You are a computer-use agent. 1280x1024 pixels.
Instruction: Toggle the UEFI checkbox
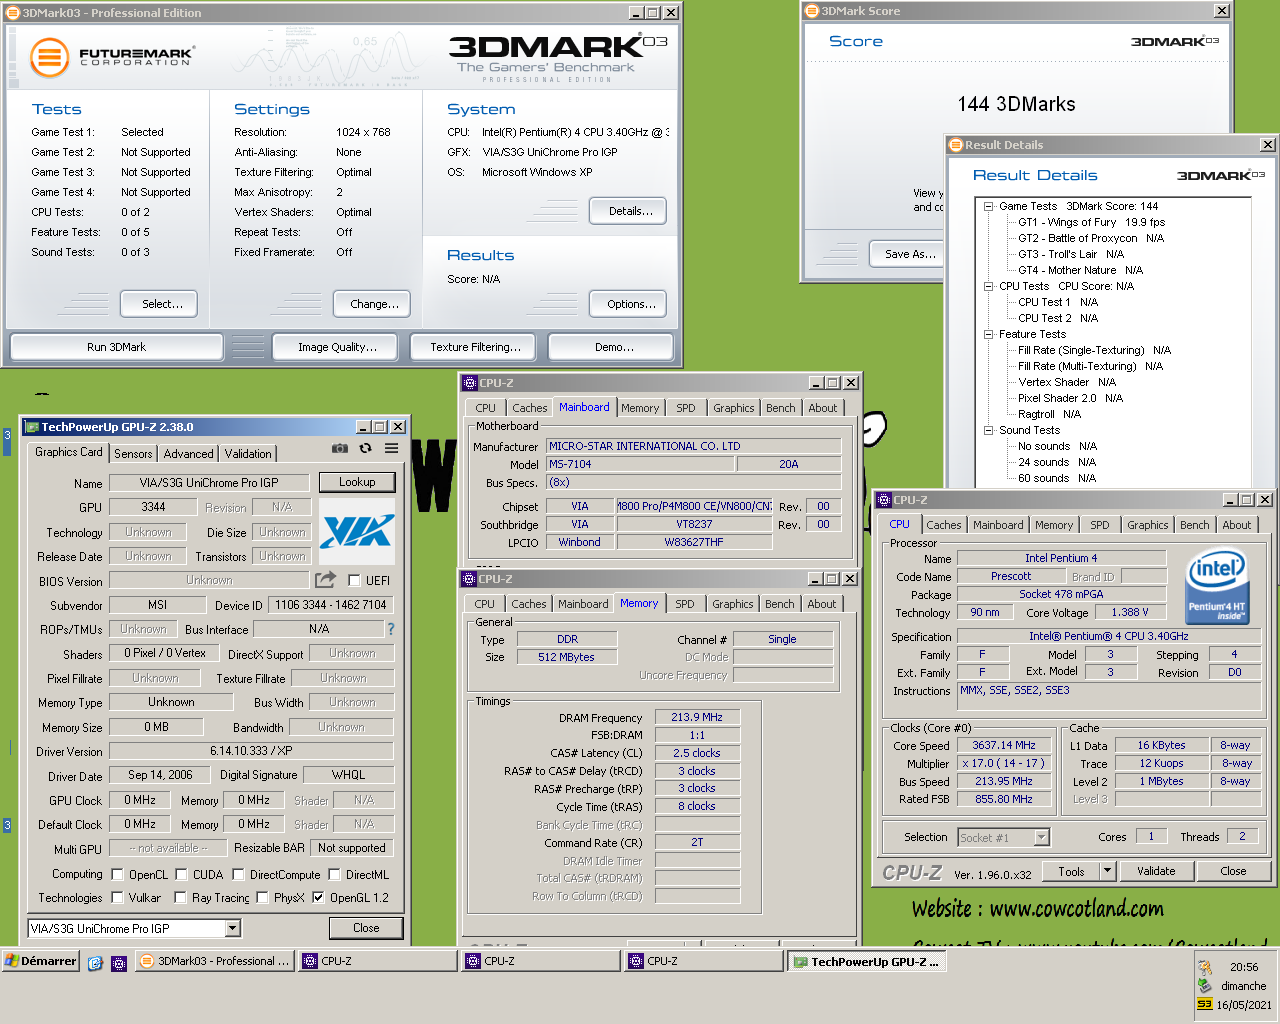pos(354,581)
